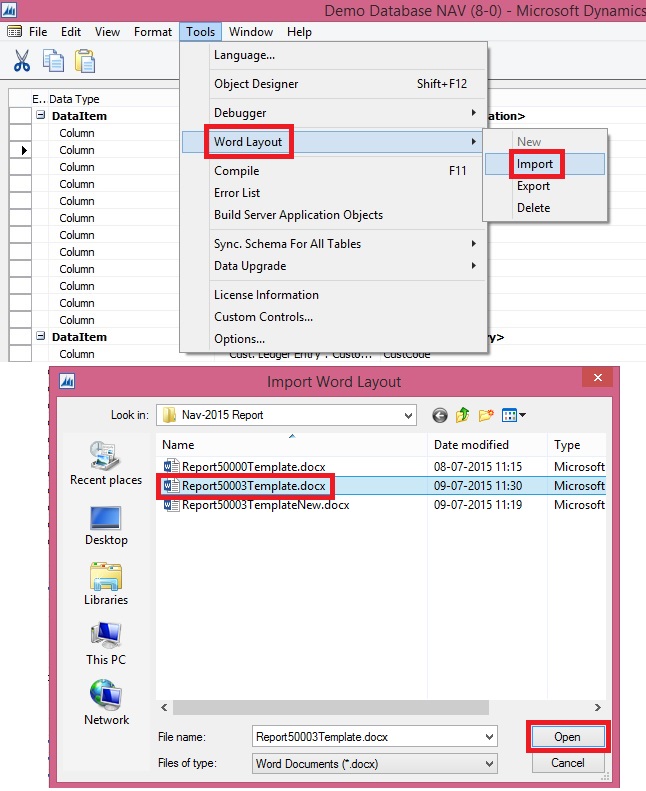
Task: Choose Import from Word Layout submenu
Action: pyautogui.click(x=535, y=164)
